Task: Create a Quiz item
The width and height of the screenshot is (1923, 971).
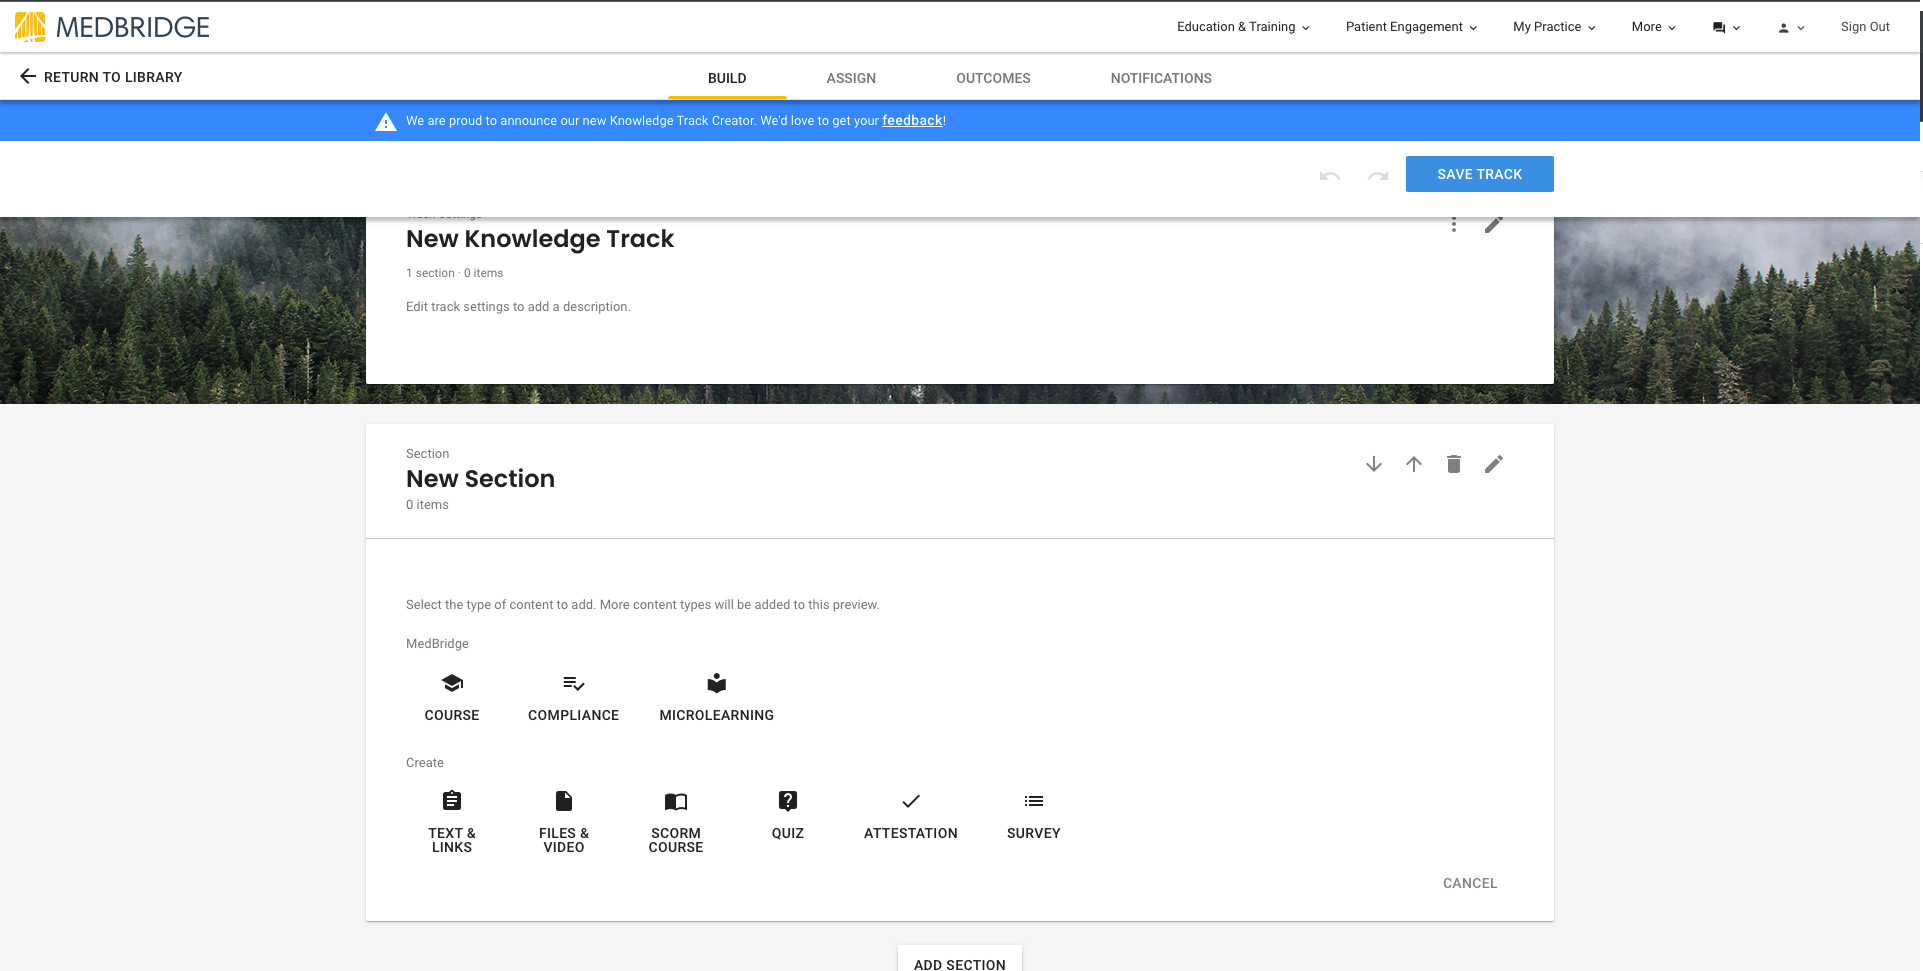Action: pyautogui.click(x=788, y=815)
